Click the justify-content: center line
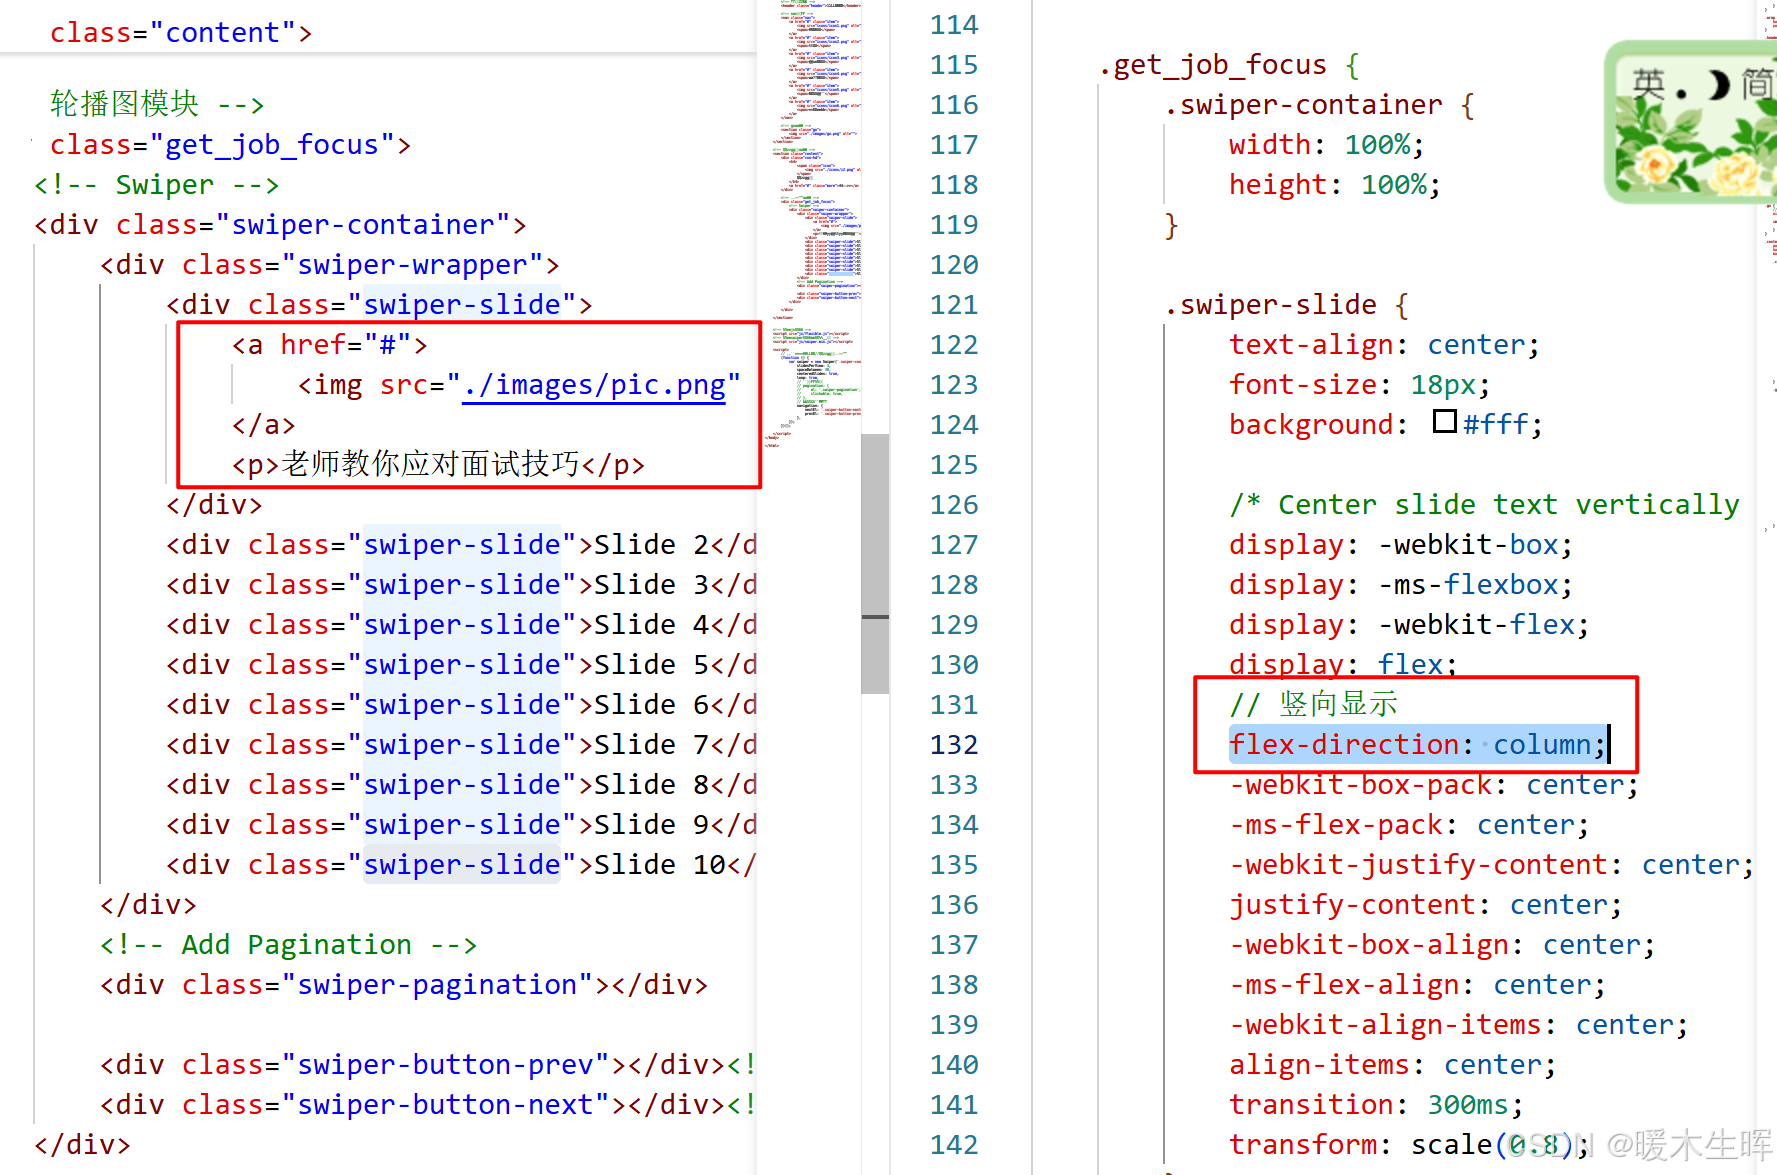Image resolution: width=1777 pixels, height=1175 pixels. pyautogui.click(x=1425, y=905)
